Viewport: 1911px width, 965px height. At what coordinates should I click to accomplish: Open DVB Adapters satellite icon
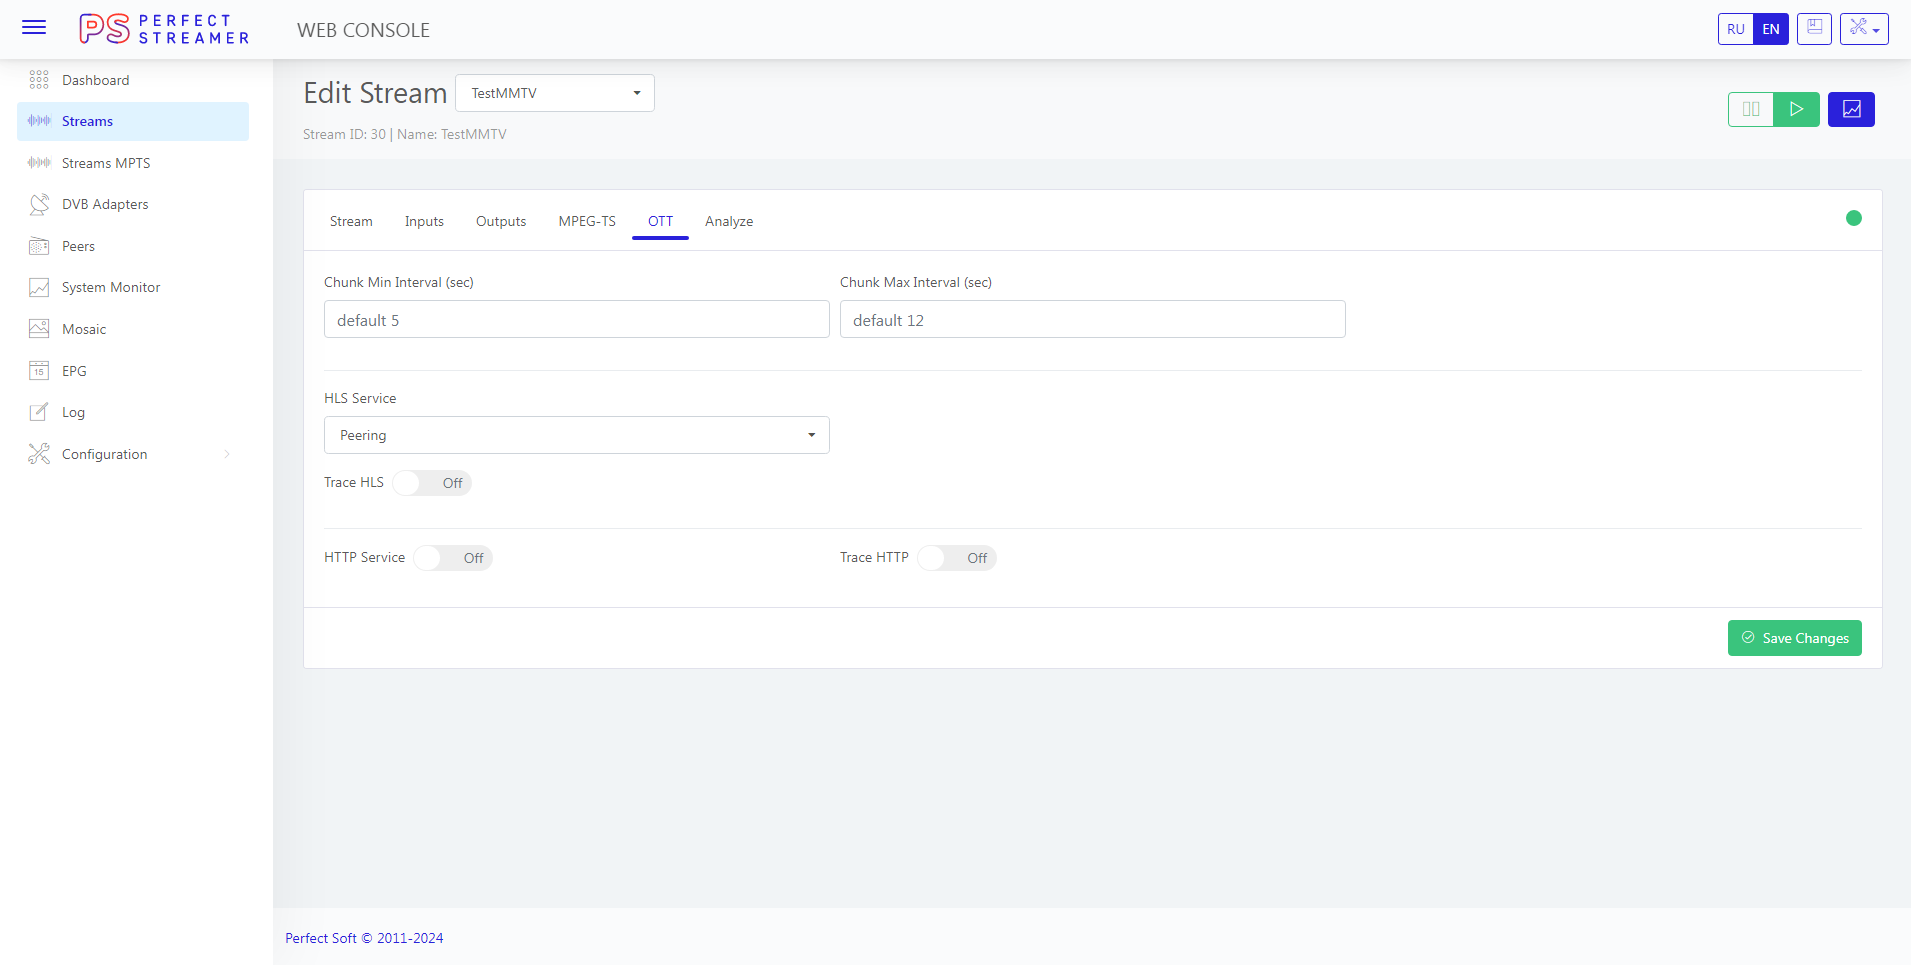click(x=39, y=204)
